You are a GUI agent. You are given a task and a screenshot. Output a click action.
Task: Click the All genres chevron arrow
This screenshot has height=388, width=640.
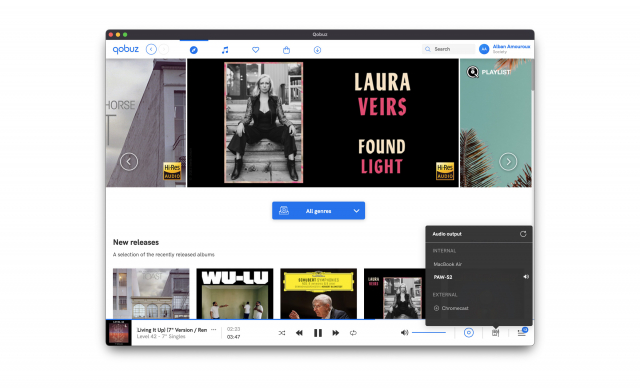356,211
